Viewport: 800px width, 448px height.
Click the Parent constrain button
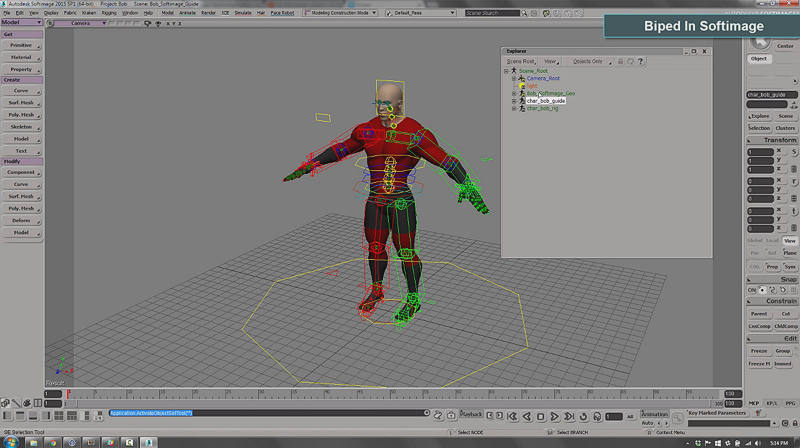coord(759,314)
